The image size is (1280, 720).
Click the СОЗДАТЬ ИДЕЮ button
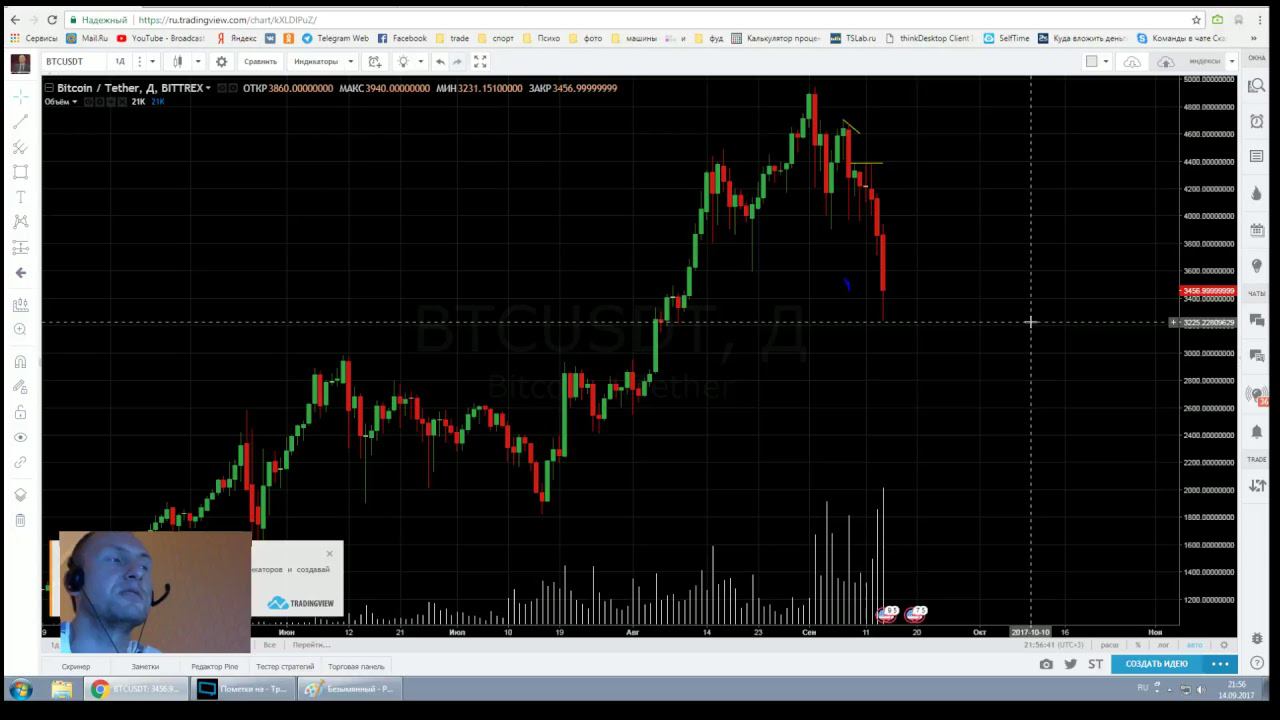[x=1157, y=664]
